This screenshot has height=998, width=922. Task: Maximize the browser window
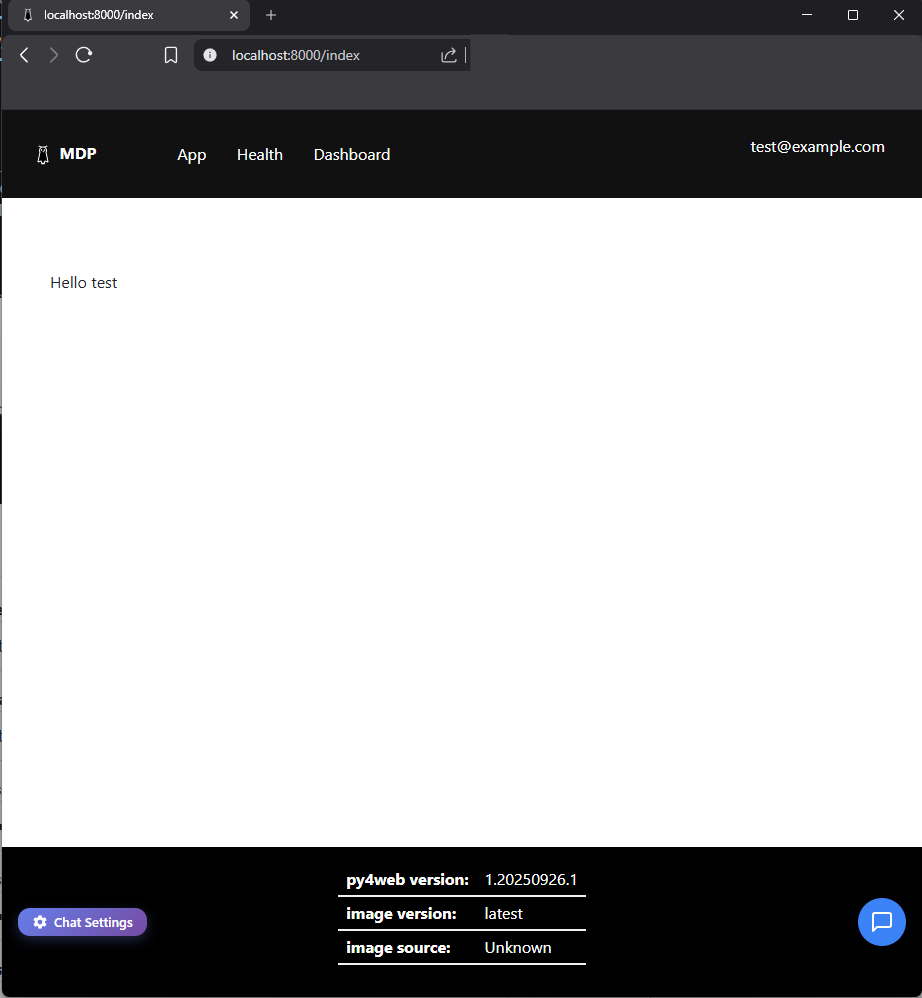852,15
